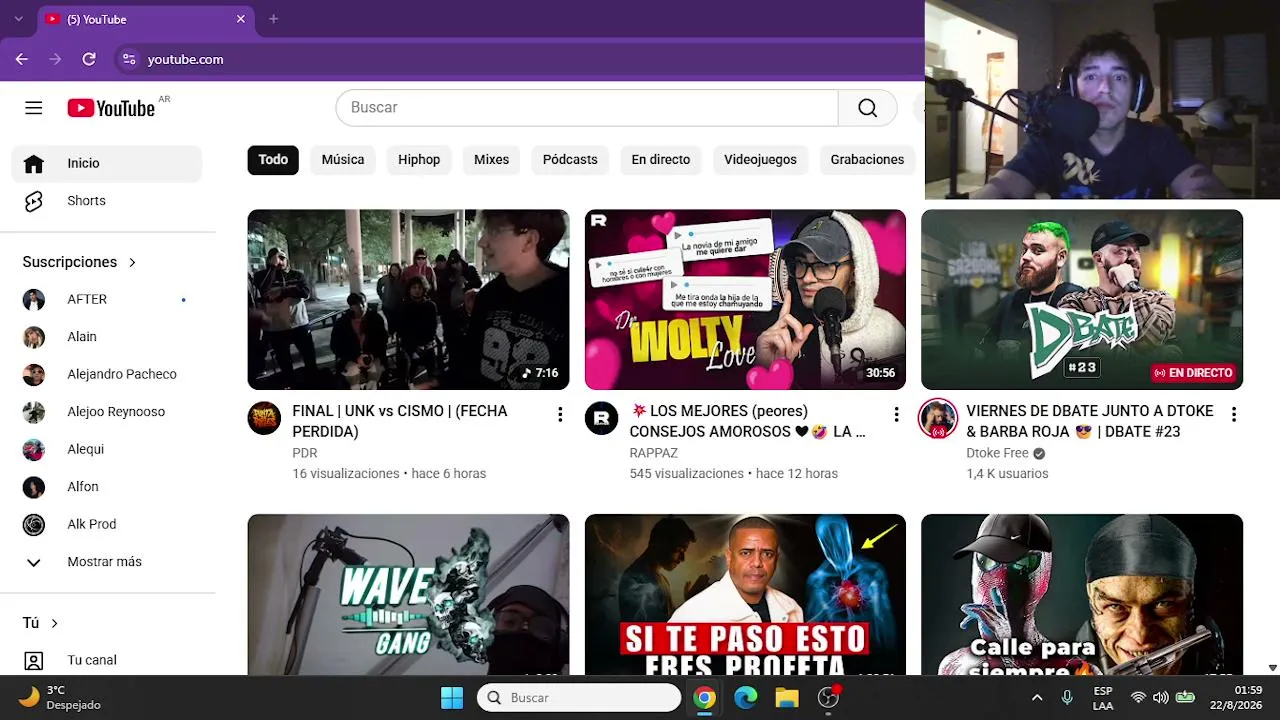Select the Mixes chip
This screenshot has height=720, width=1280.
tap(491, 160)
